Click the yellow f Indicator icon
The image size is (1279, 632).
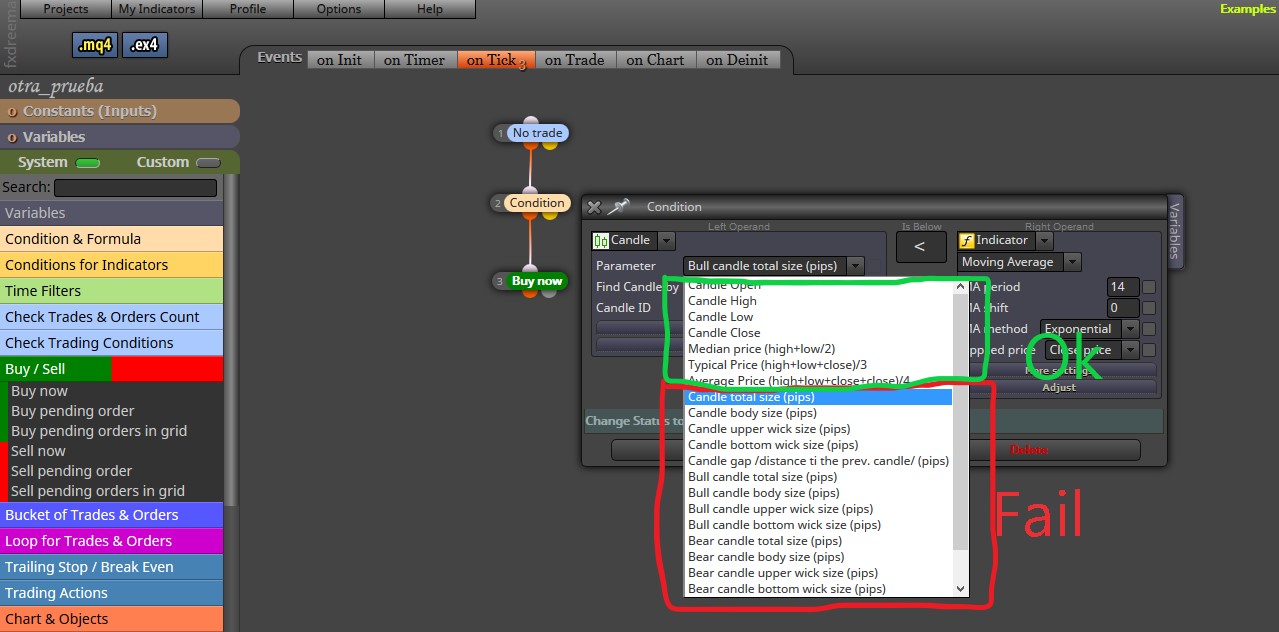tap(966, 240)
